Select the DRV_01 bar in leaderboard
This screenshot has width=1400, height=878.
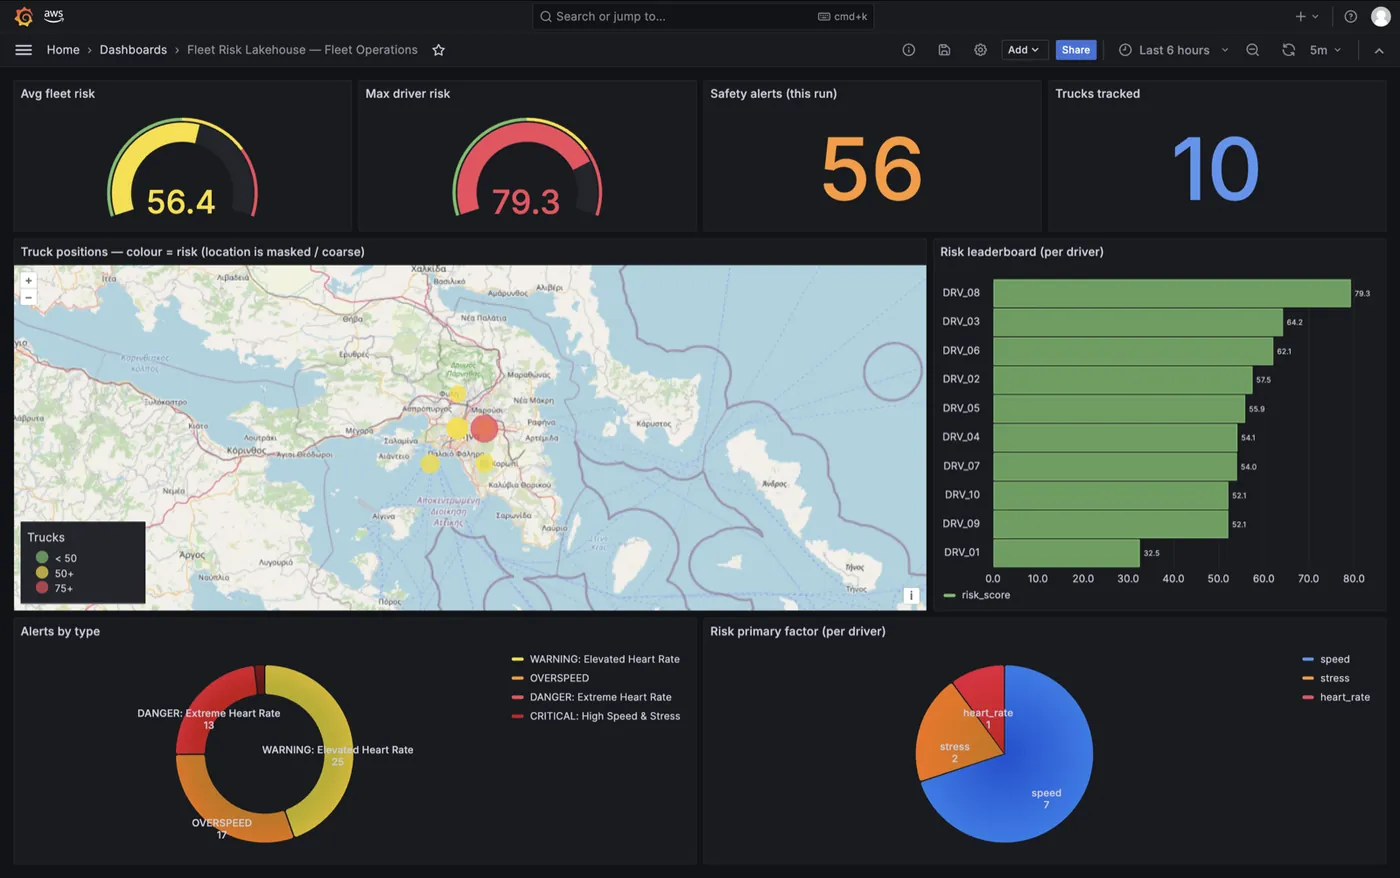(x=1066, y=553)
